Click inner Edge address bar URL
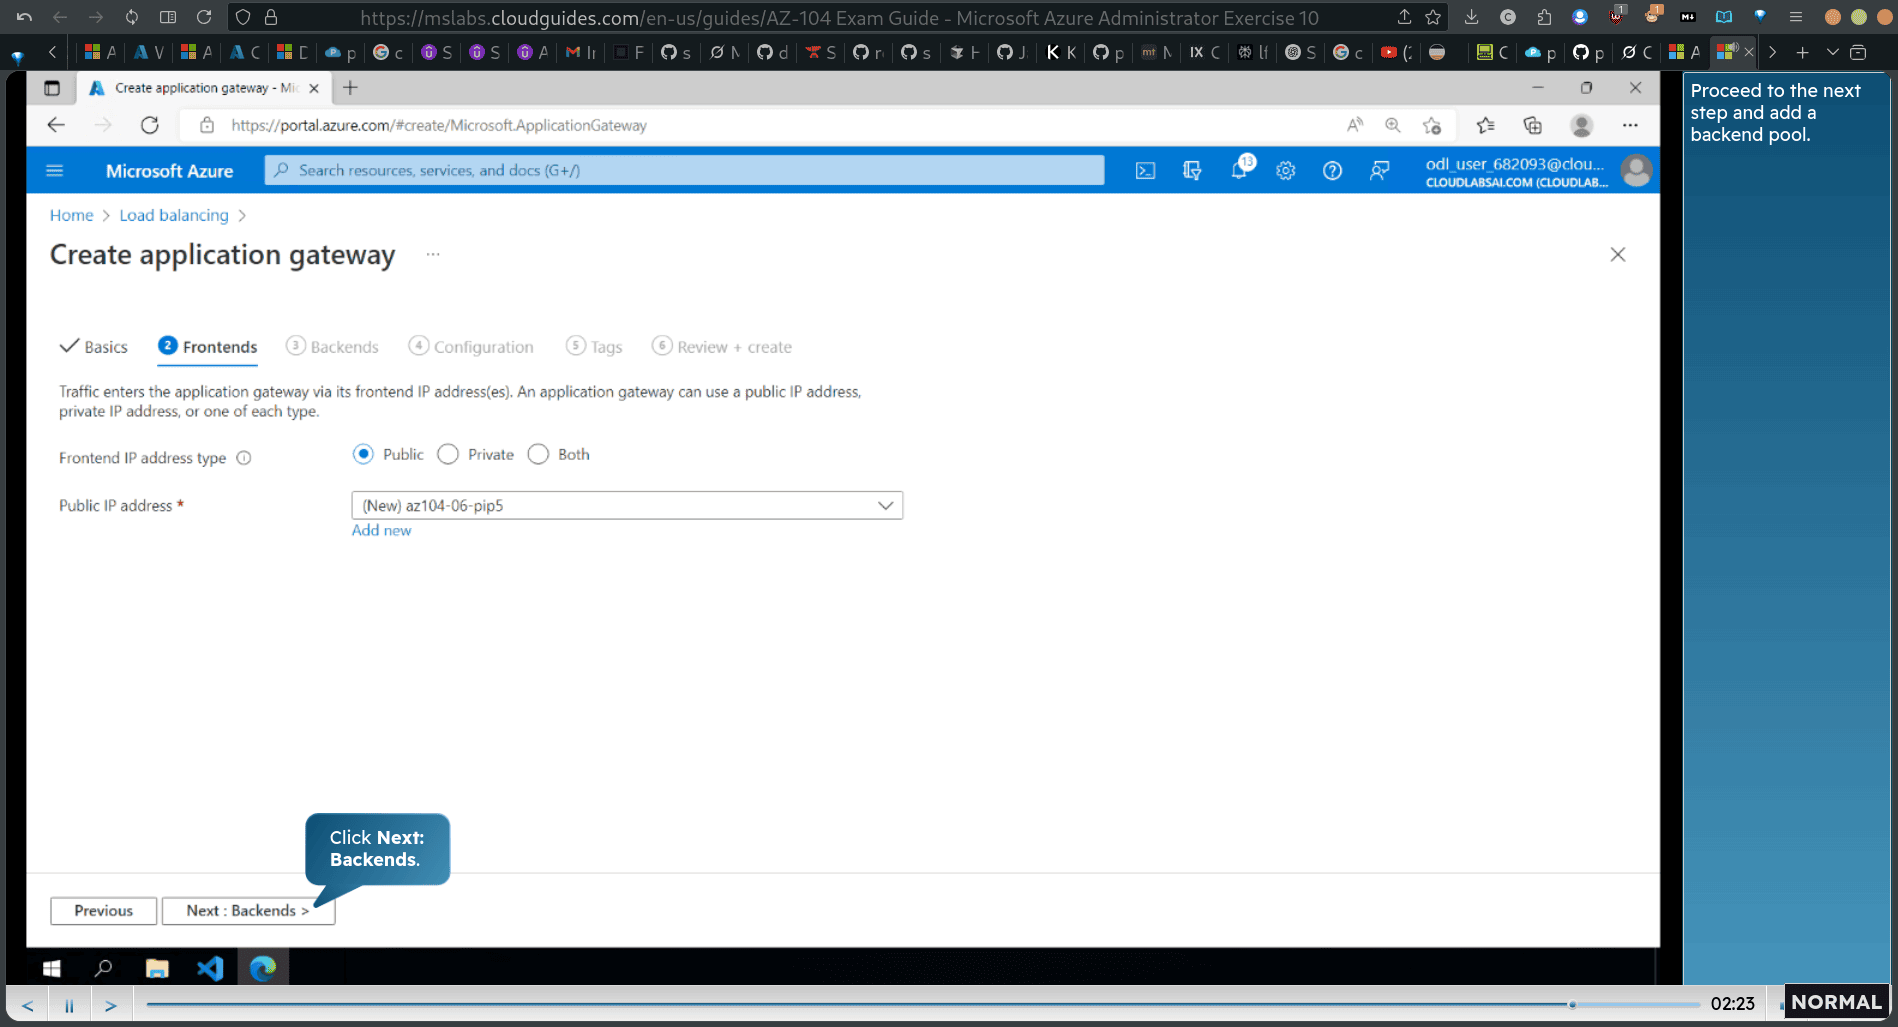Viewport: 1898px width, 1027px height. coord(439,125)
